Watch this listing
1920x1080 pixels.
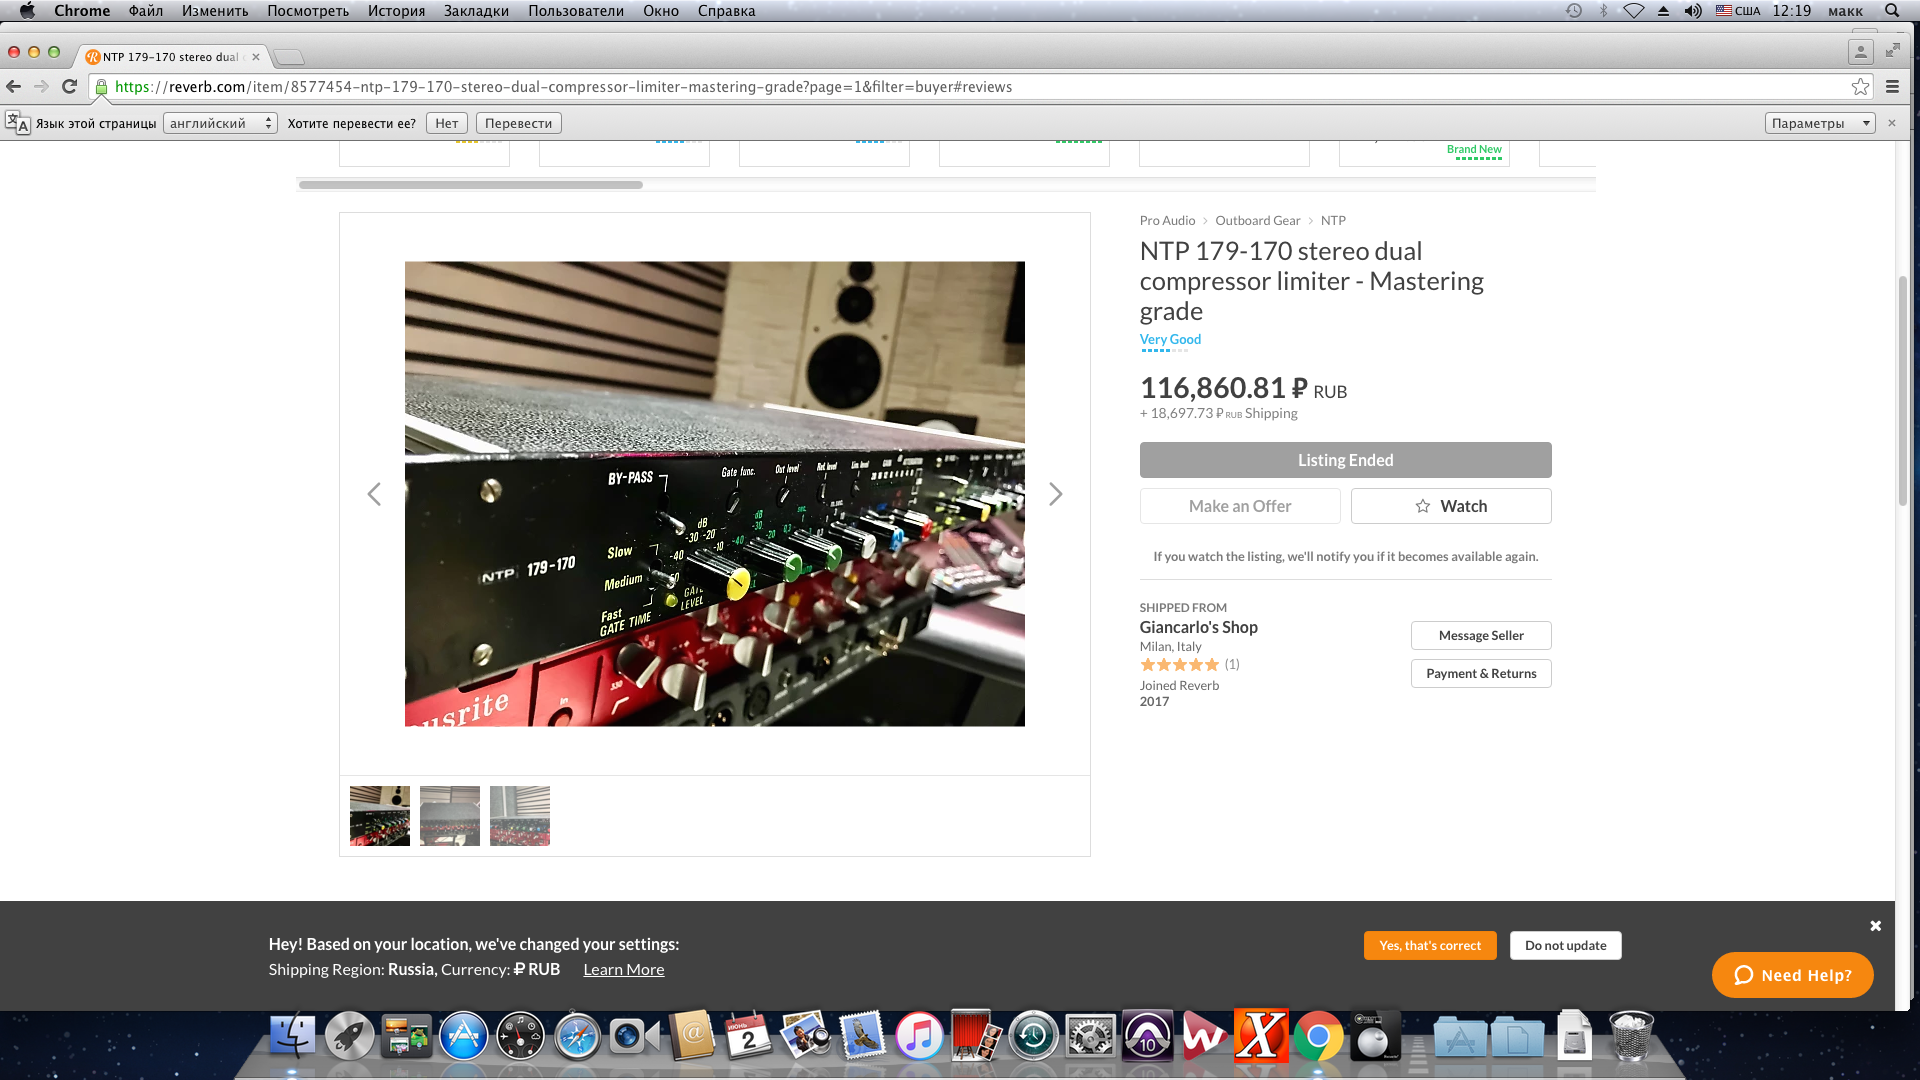(1451, 506)
